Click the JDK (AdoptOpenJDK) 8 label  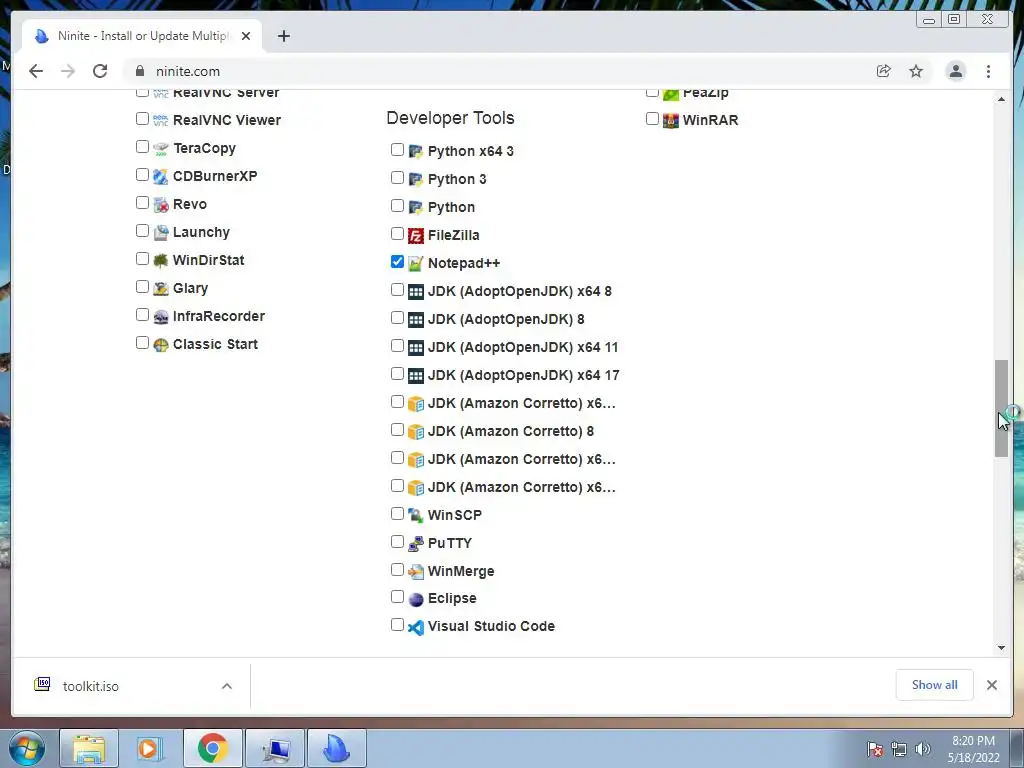click(x=506, y=319)
